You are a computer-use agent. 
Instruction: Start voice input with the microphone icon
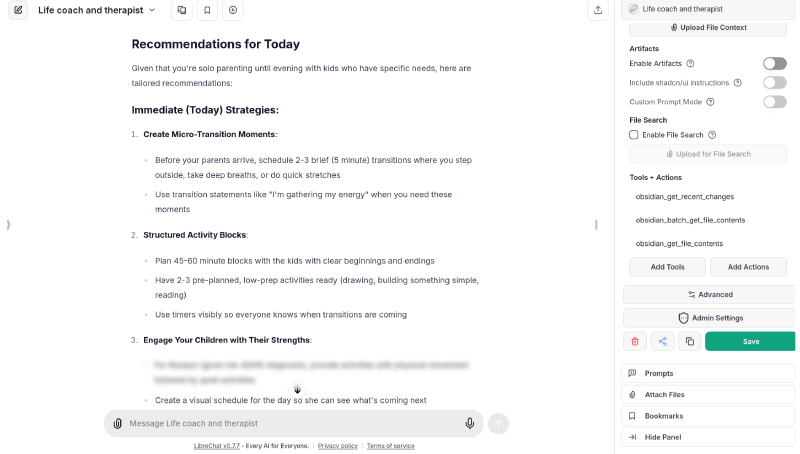(x=469, y=423)
